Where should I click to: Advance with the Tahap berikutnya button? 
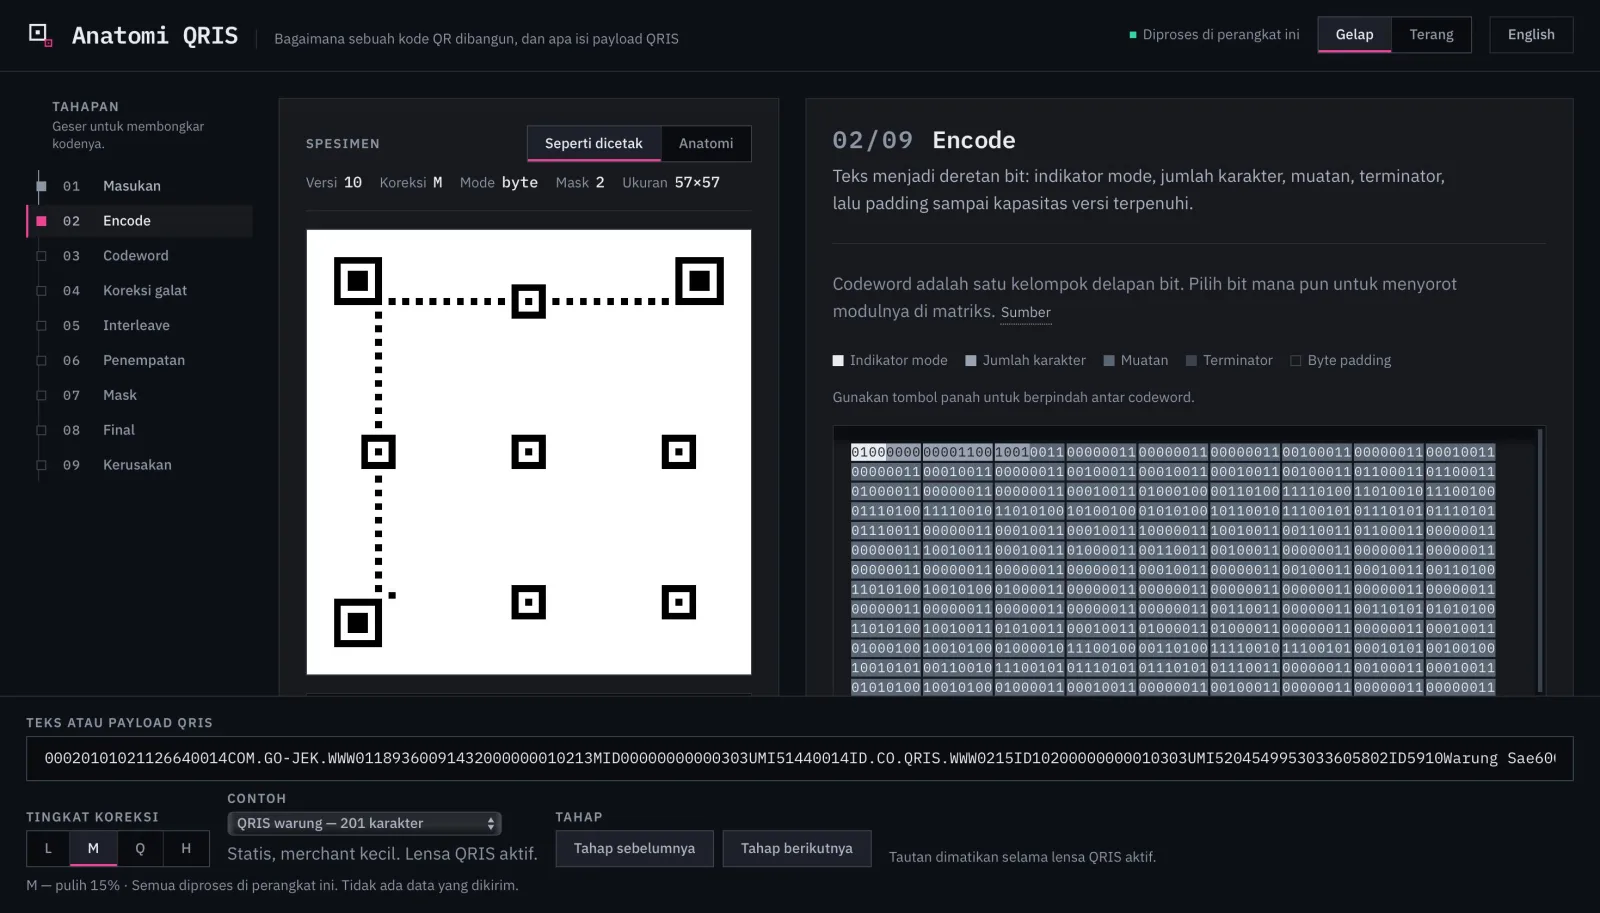[797, 849]
